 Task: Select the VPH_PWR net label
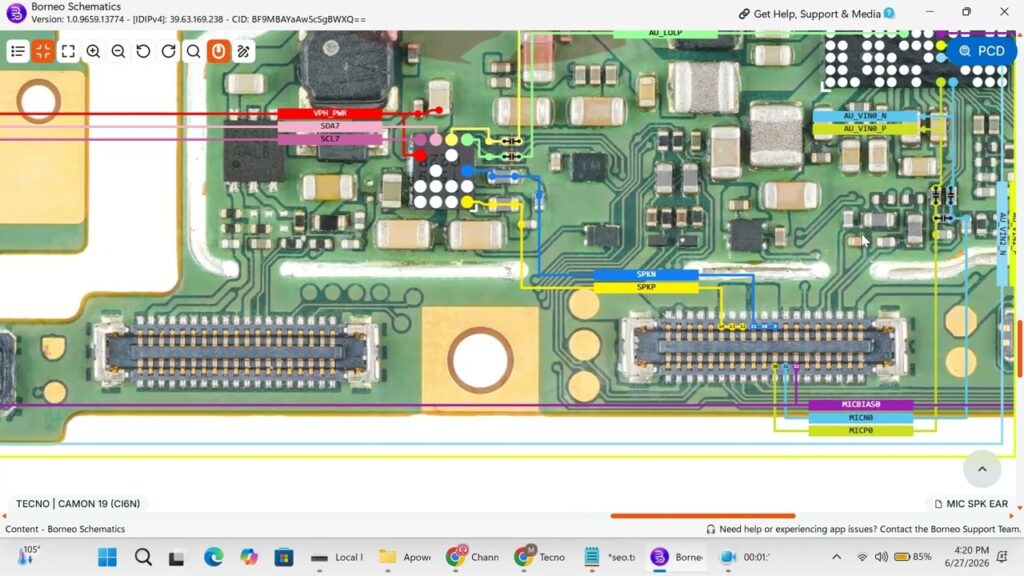(330, 113)
